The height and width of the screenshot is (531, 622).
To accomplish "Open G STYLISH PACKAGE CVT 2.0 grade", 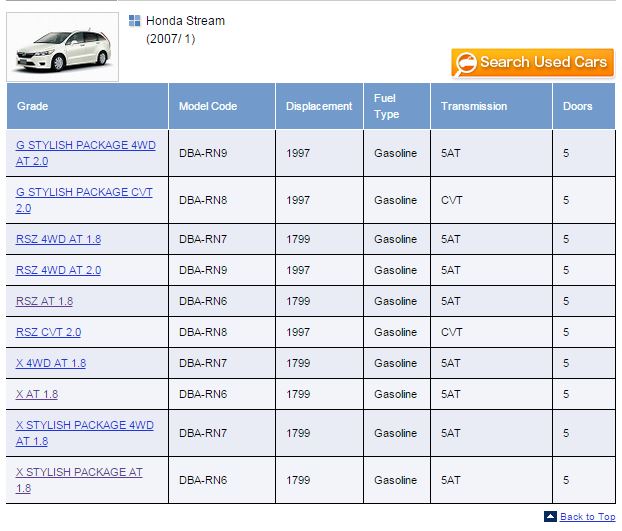I will [x=84, y=200].
